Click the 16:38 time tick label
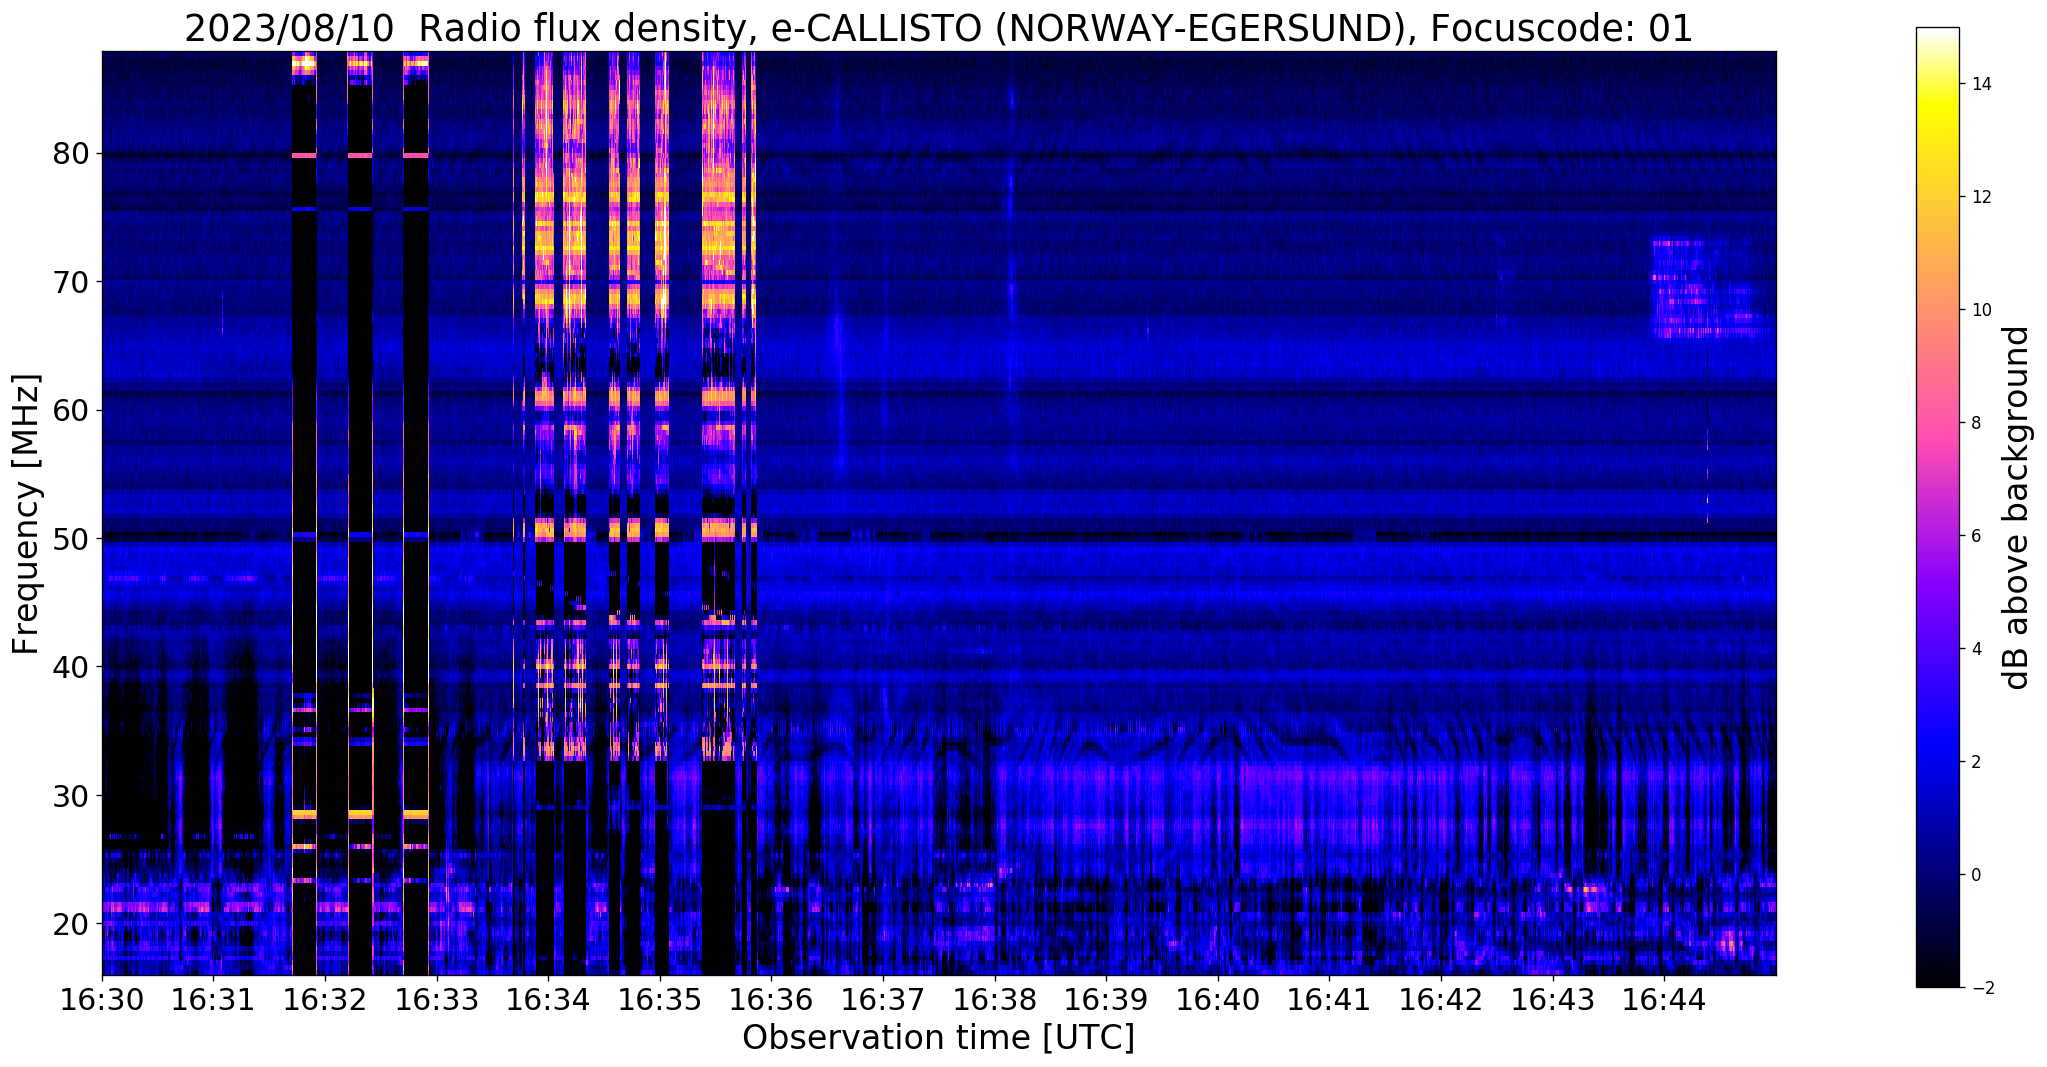The width and height of the screenshot is (2047, 1067). [995, 1000]
